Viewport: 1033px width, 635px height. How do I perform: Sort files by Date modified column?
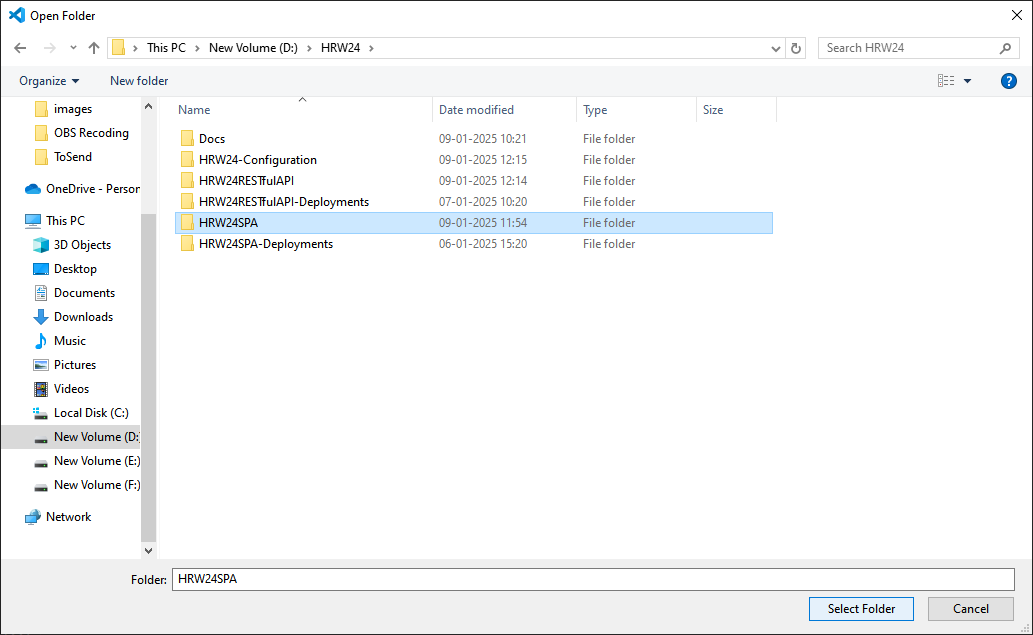[x=476, y=110]
